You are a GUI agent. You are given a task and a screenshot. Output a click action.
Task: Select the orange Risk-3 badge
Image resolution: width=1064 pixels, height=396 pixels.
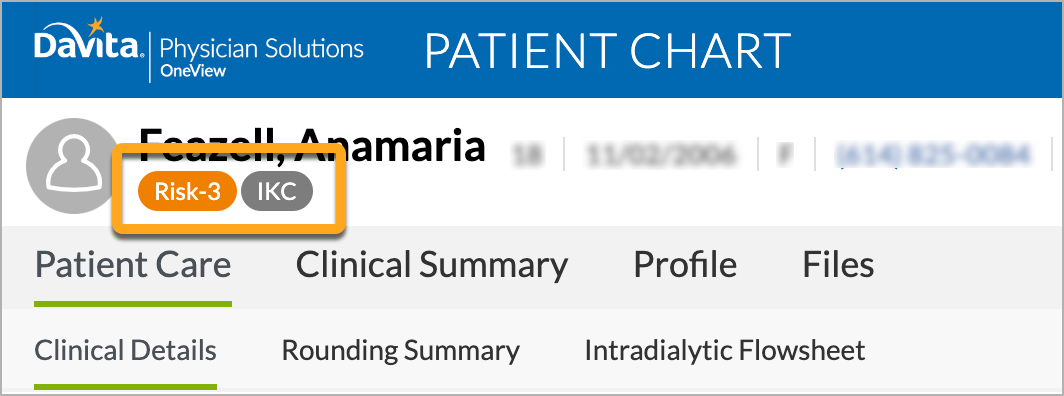click(x=188, y=193)
